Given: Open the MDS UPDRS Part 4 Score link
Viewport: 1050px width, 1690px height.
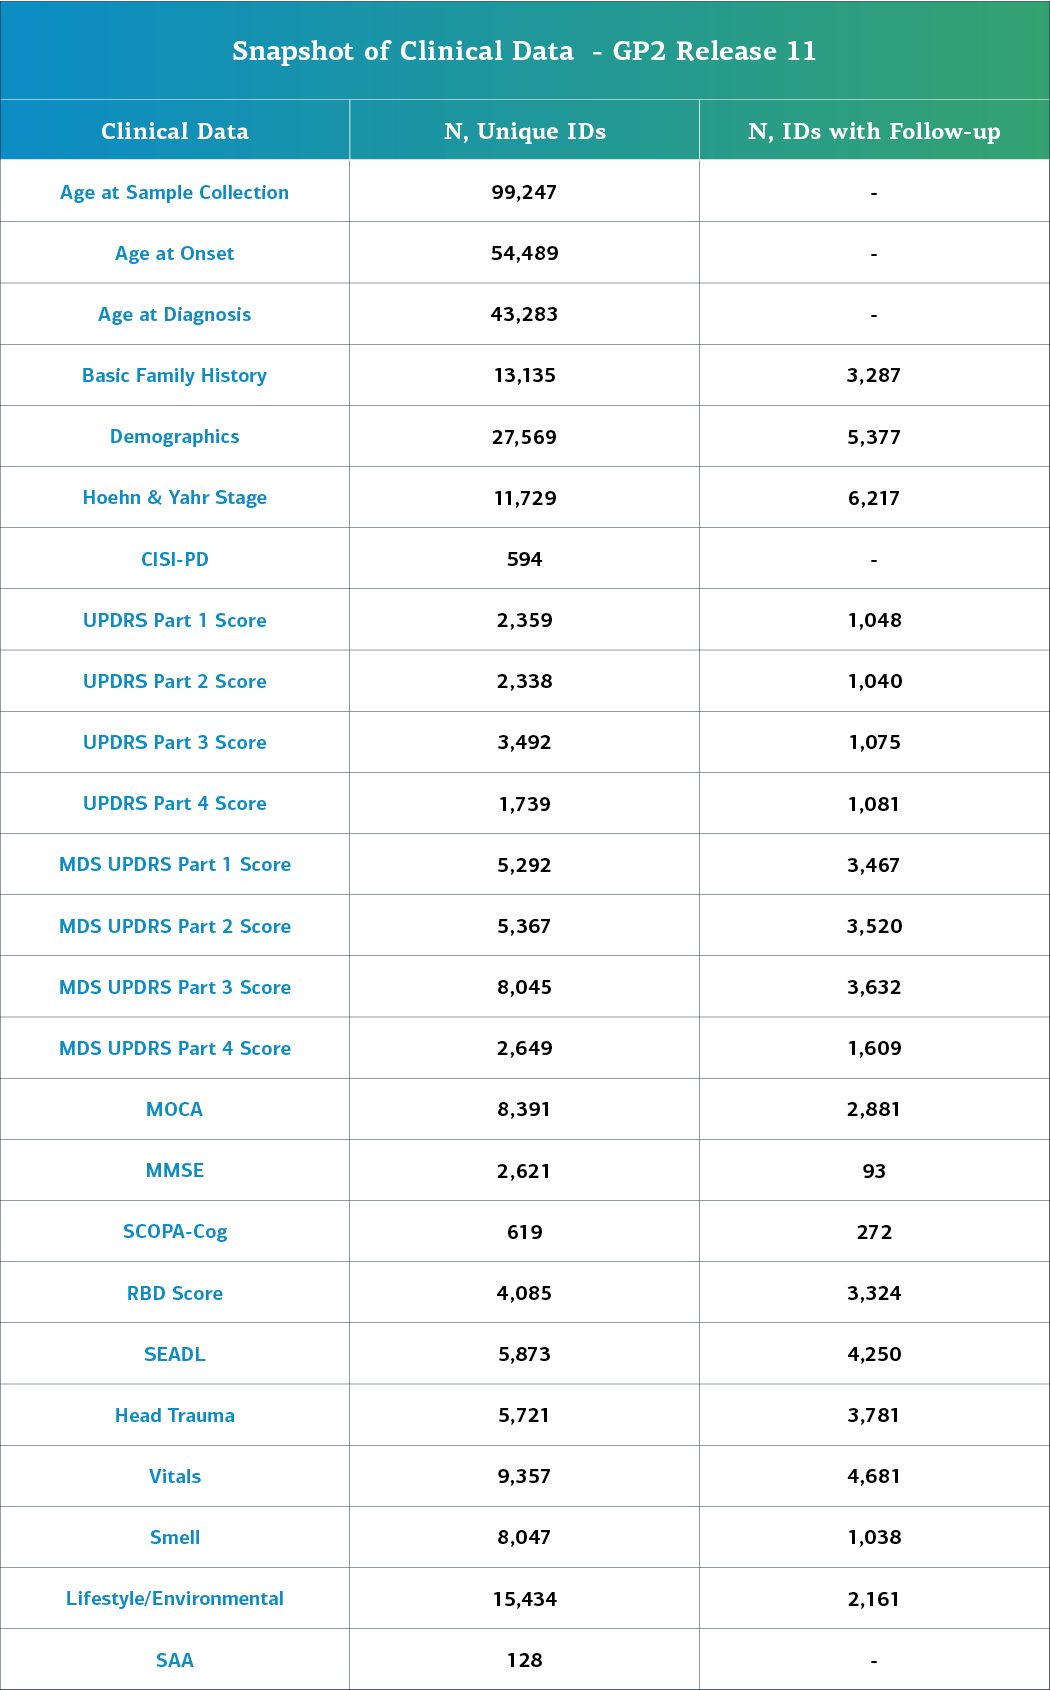Looking at the screenshot, I should click(x=174, y=1048).
